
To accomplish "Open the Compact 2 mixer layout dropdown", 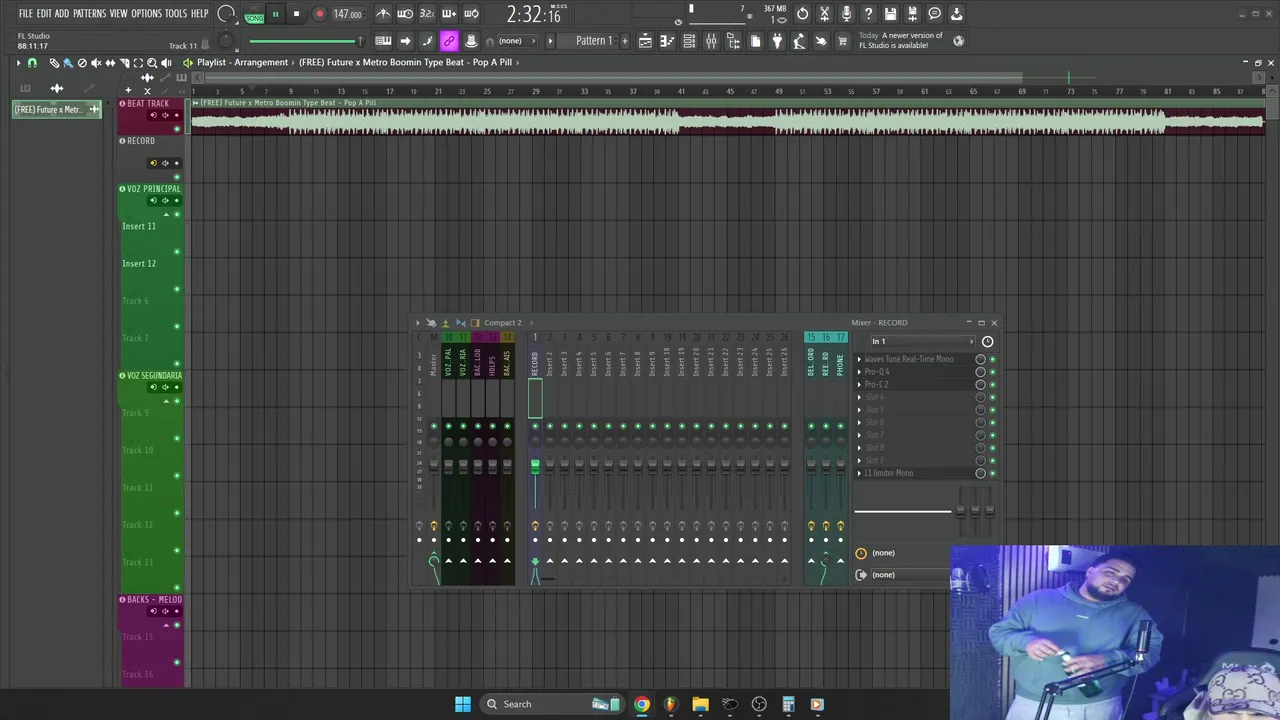I will coord(503,322).
